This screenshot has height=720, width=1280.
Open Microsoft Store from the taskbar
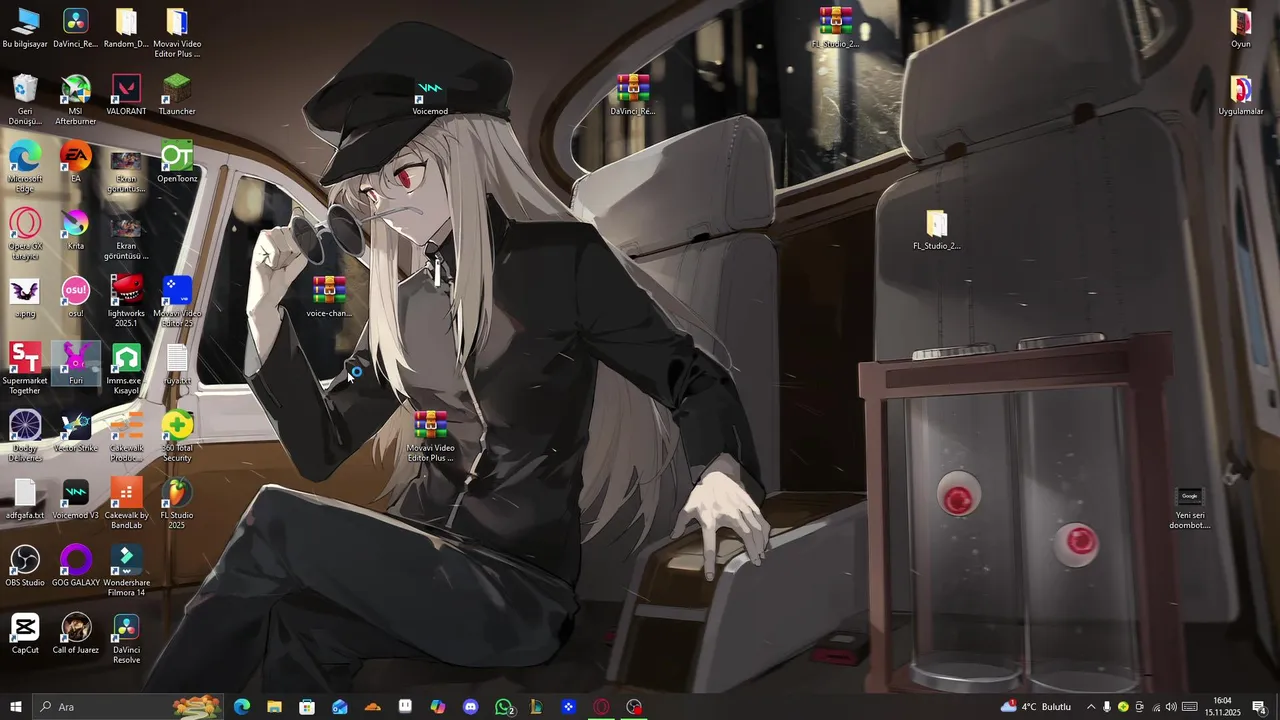(307, 707)
